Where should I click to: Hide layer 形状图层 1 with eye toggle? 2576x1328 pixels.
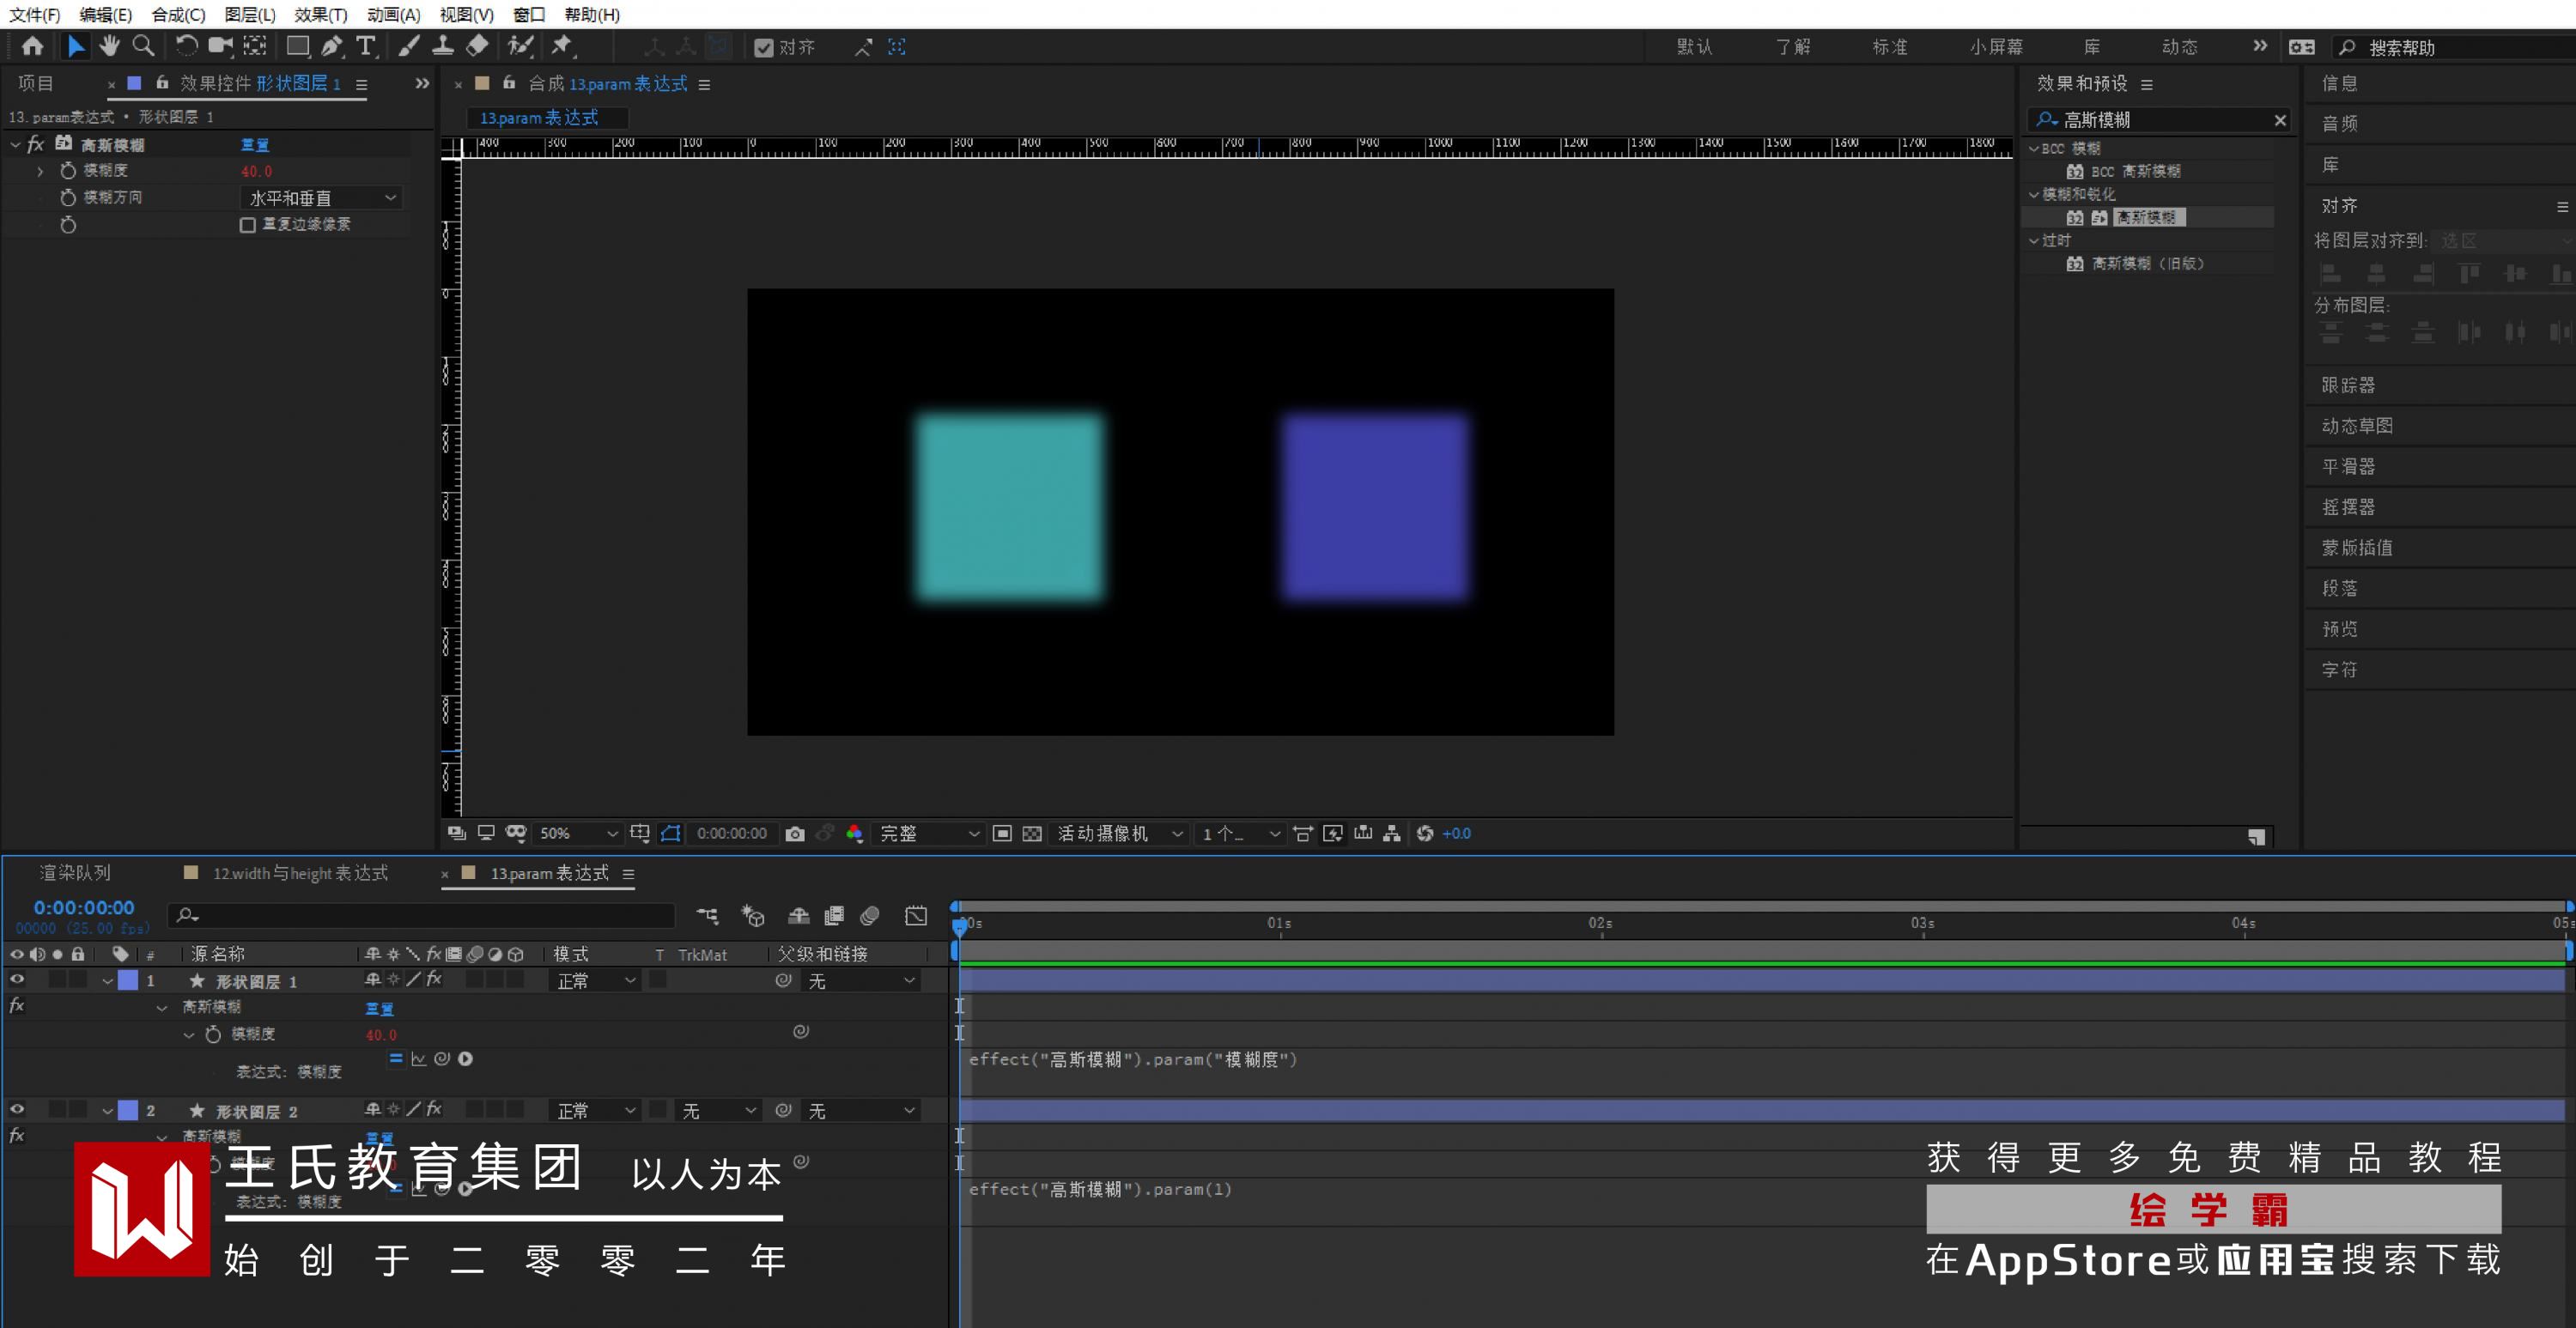coord(17,980)
